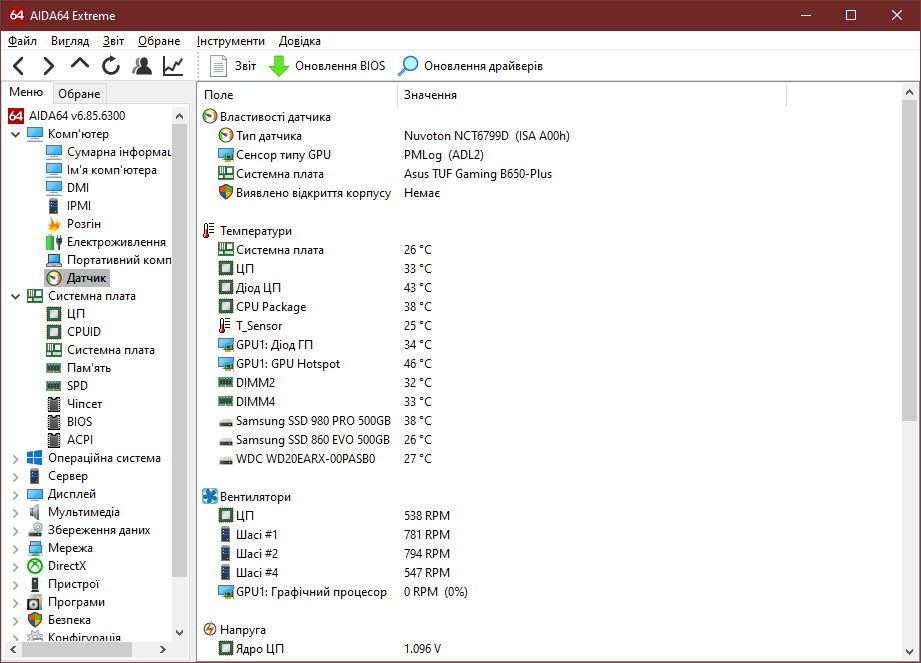Open the DMI tree item
The height and width of the screenshot is (663, 921).
coord(68,188)
